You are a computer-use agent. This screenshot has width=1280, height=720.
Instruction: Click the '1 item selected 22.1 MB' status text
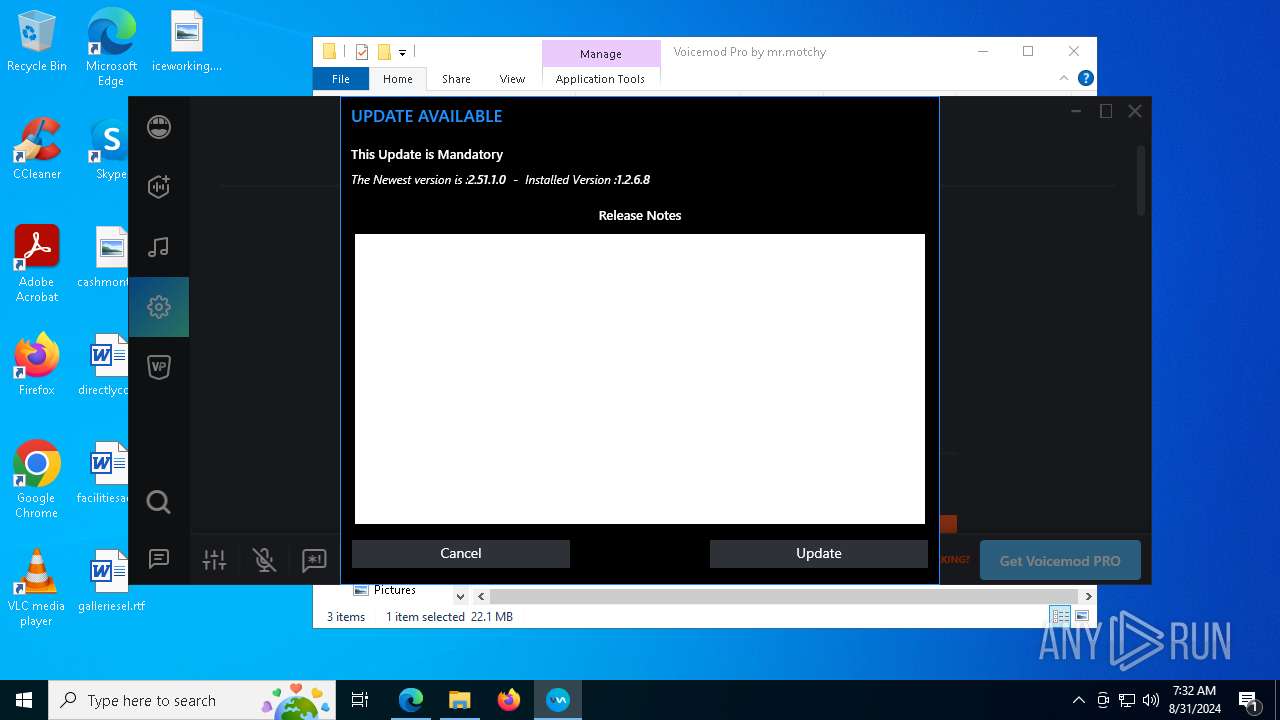tap(449, 617)
